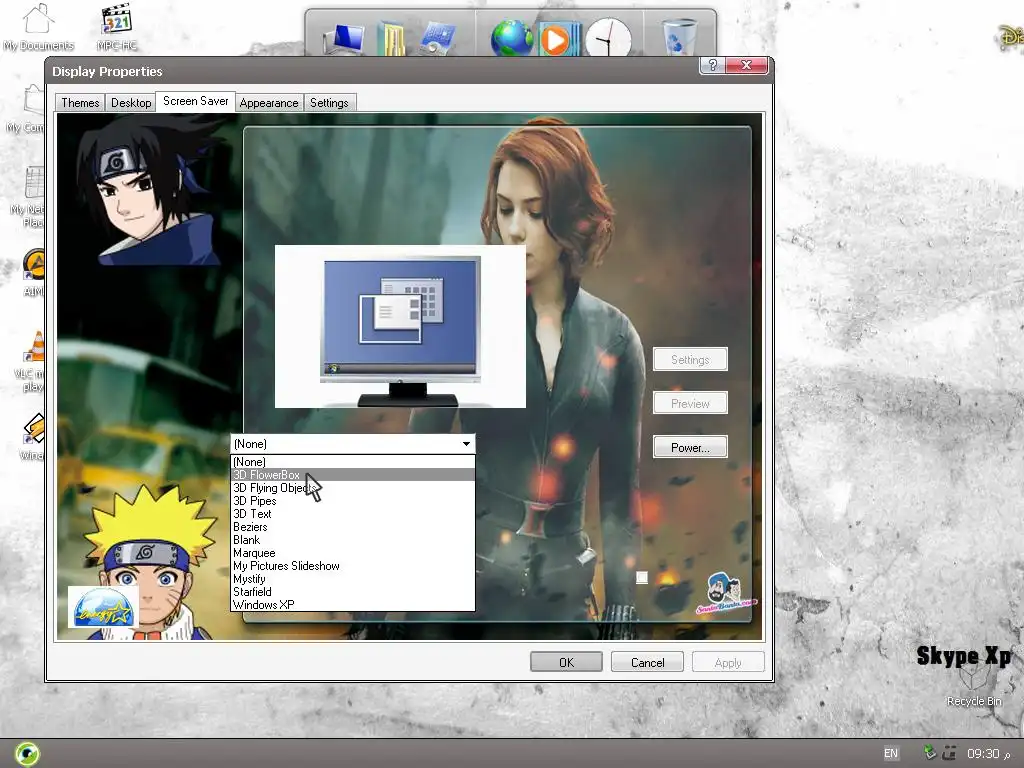Click the tray device icon beside clock
The image size is (1024, 768).
point(950,753)
